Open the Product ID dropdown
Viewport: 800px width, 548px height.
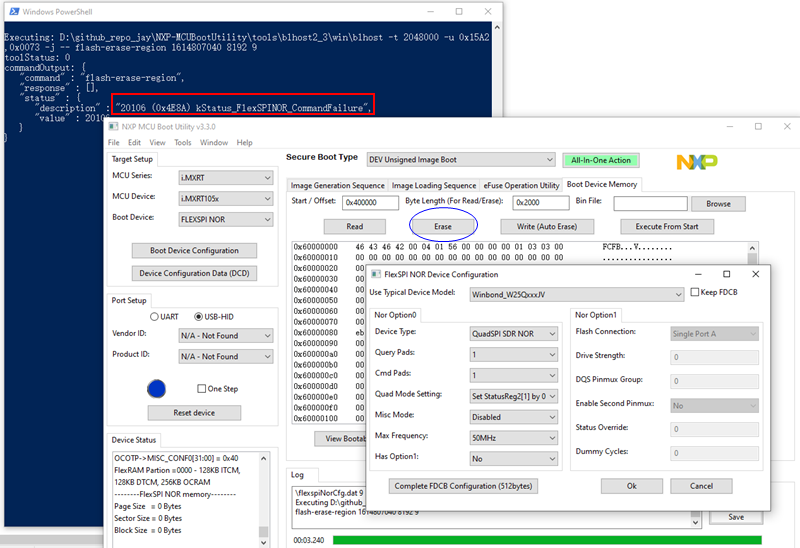coord(226,357)
